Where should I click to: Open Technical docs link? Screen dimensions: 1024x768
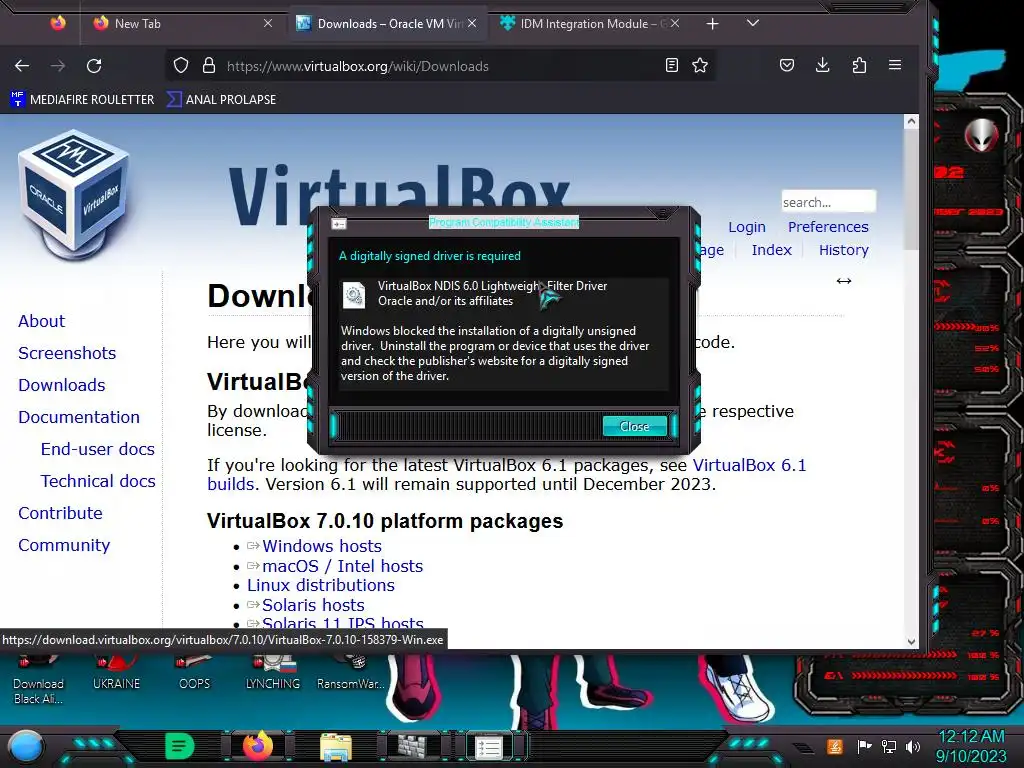coord(98,481)
